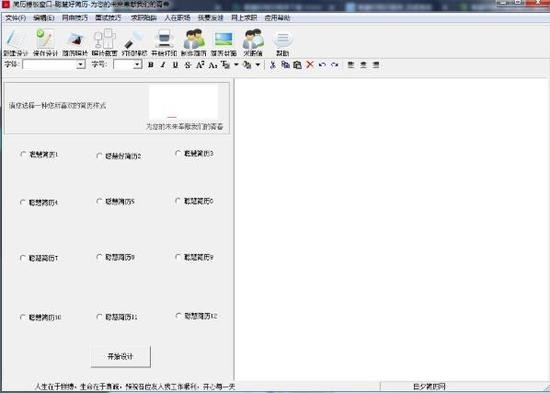The width and height of the screenshot is (550, 393).
Task: Expand the text color dropdown arrow
Action: pyautogui.click(x=236, y=65)
